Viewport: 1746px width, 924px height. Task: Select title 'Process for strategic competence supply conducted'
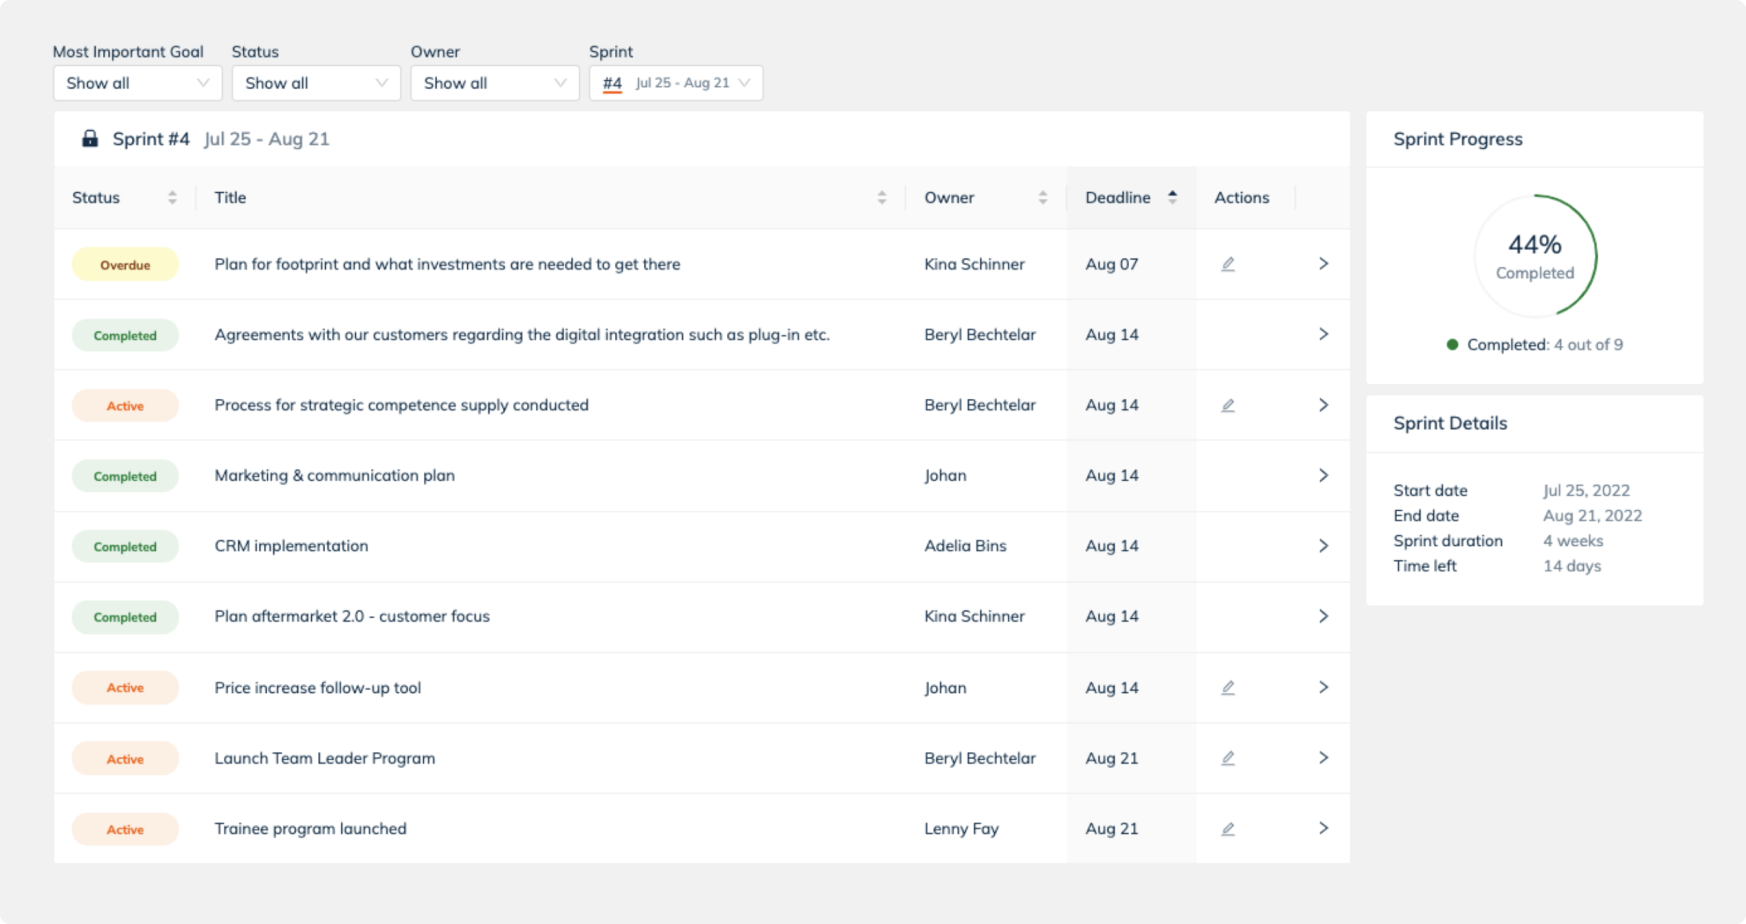pos(401,405)
